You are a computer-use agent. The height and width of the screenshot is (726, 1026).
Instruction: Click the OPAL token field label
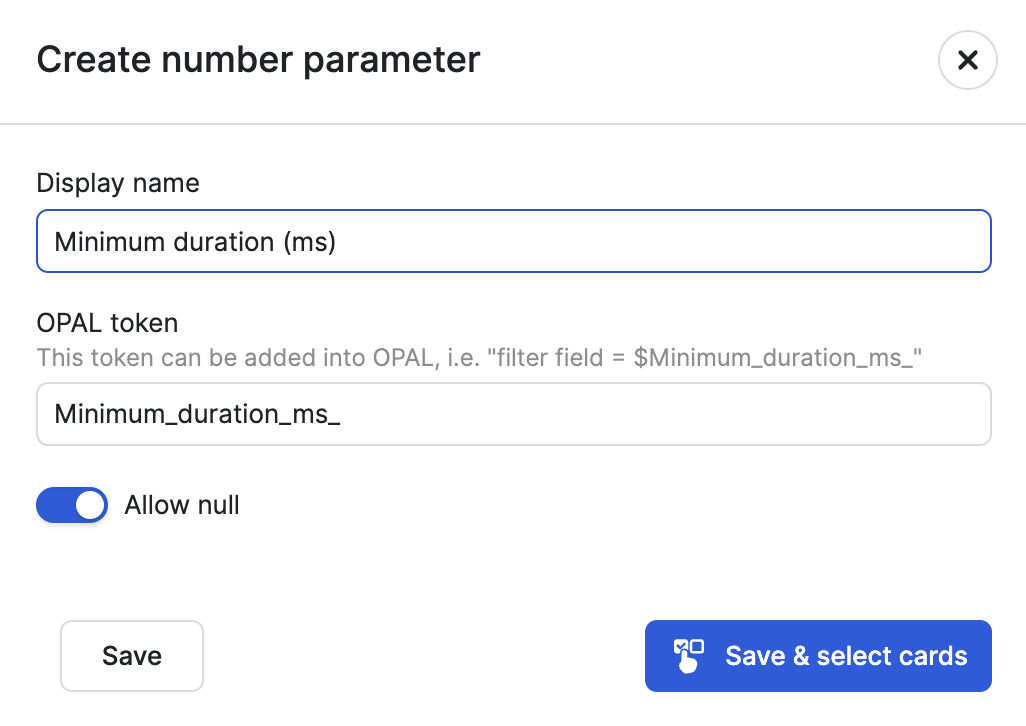tap(107, 323)
